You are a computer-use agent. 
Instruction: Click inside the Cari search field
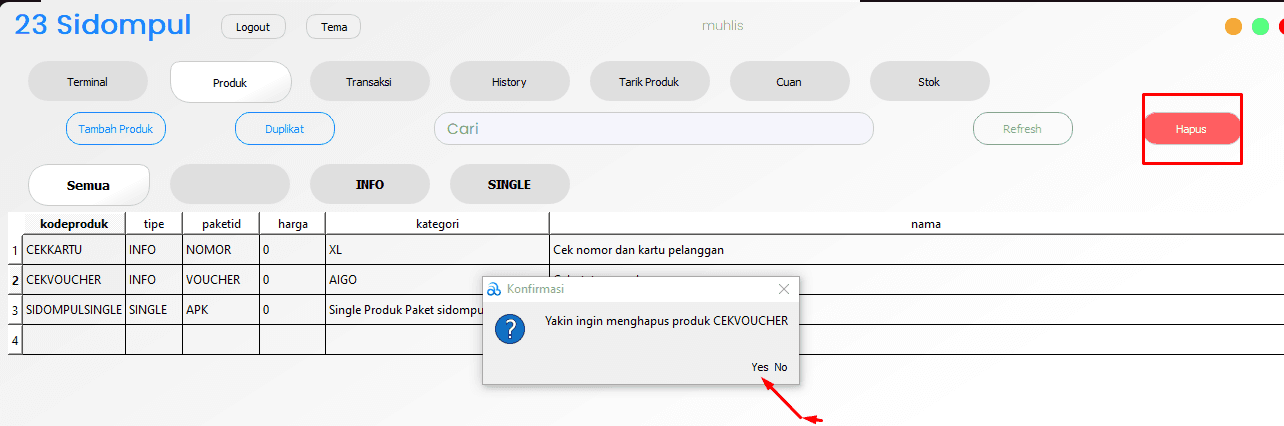[653, 129]
